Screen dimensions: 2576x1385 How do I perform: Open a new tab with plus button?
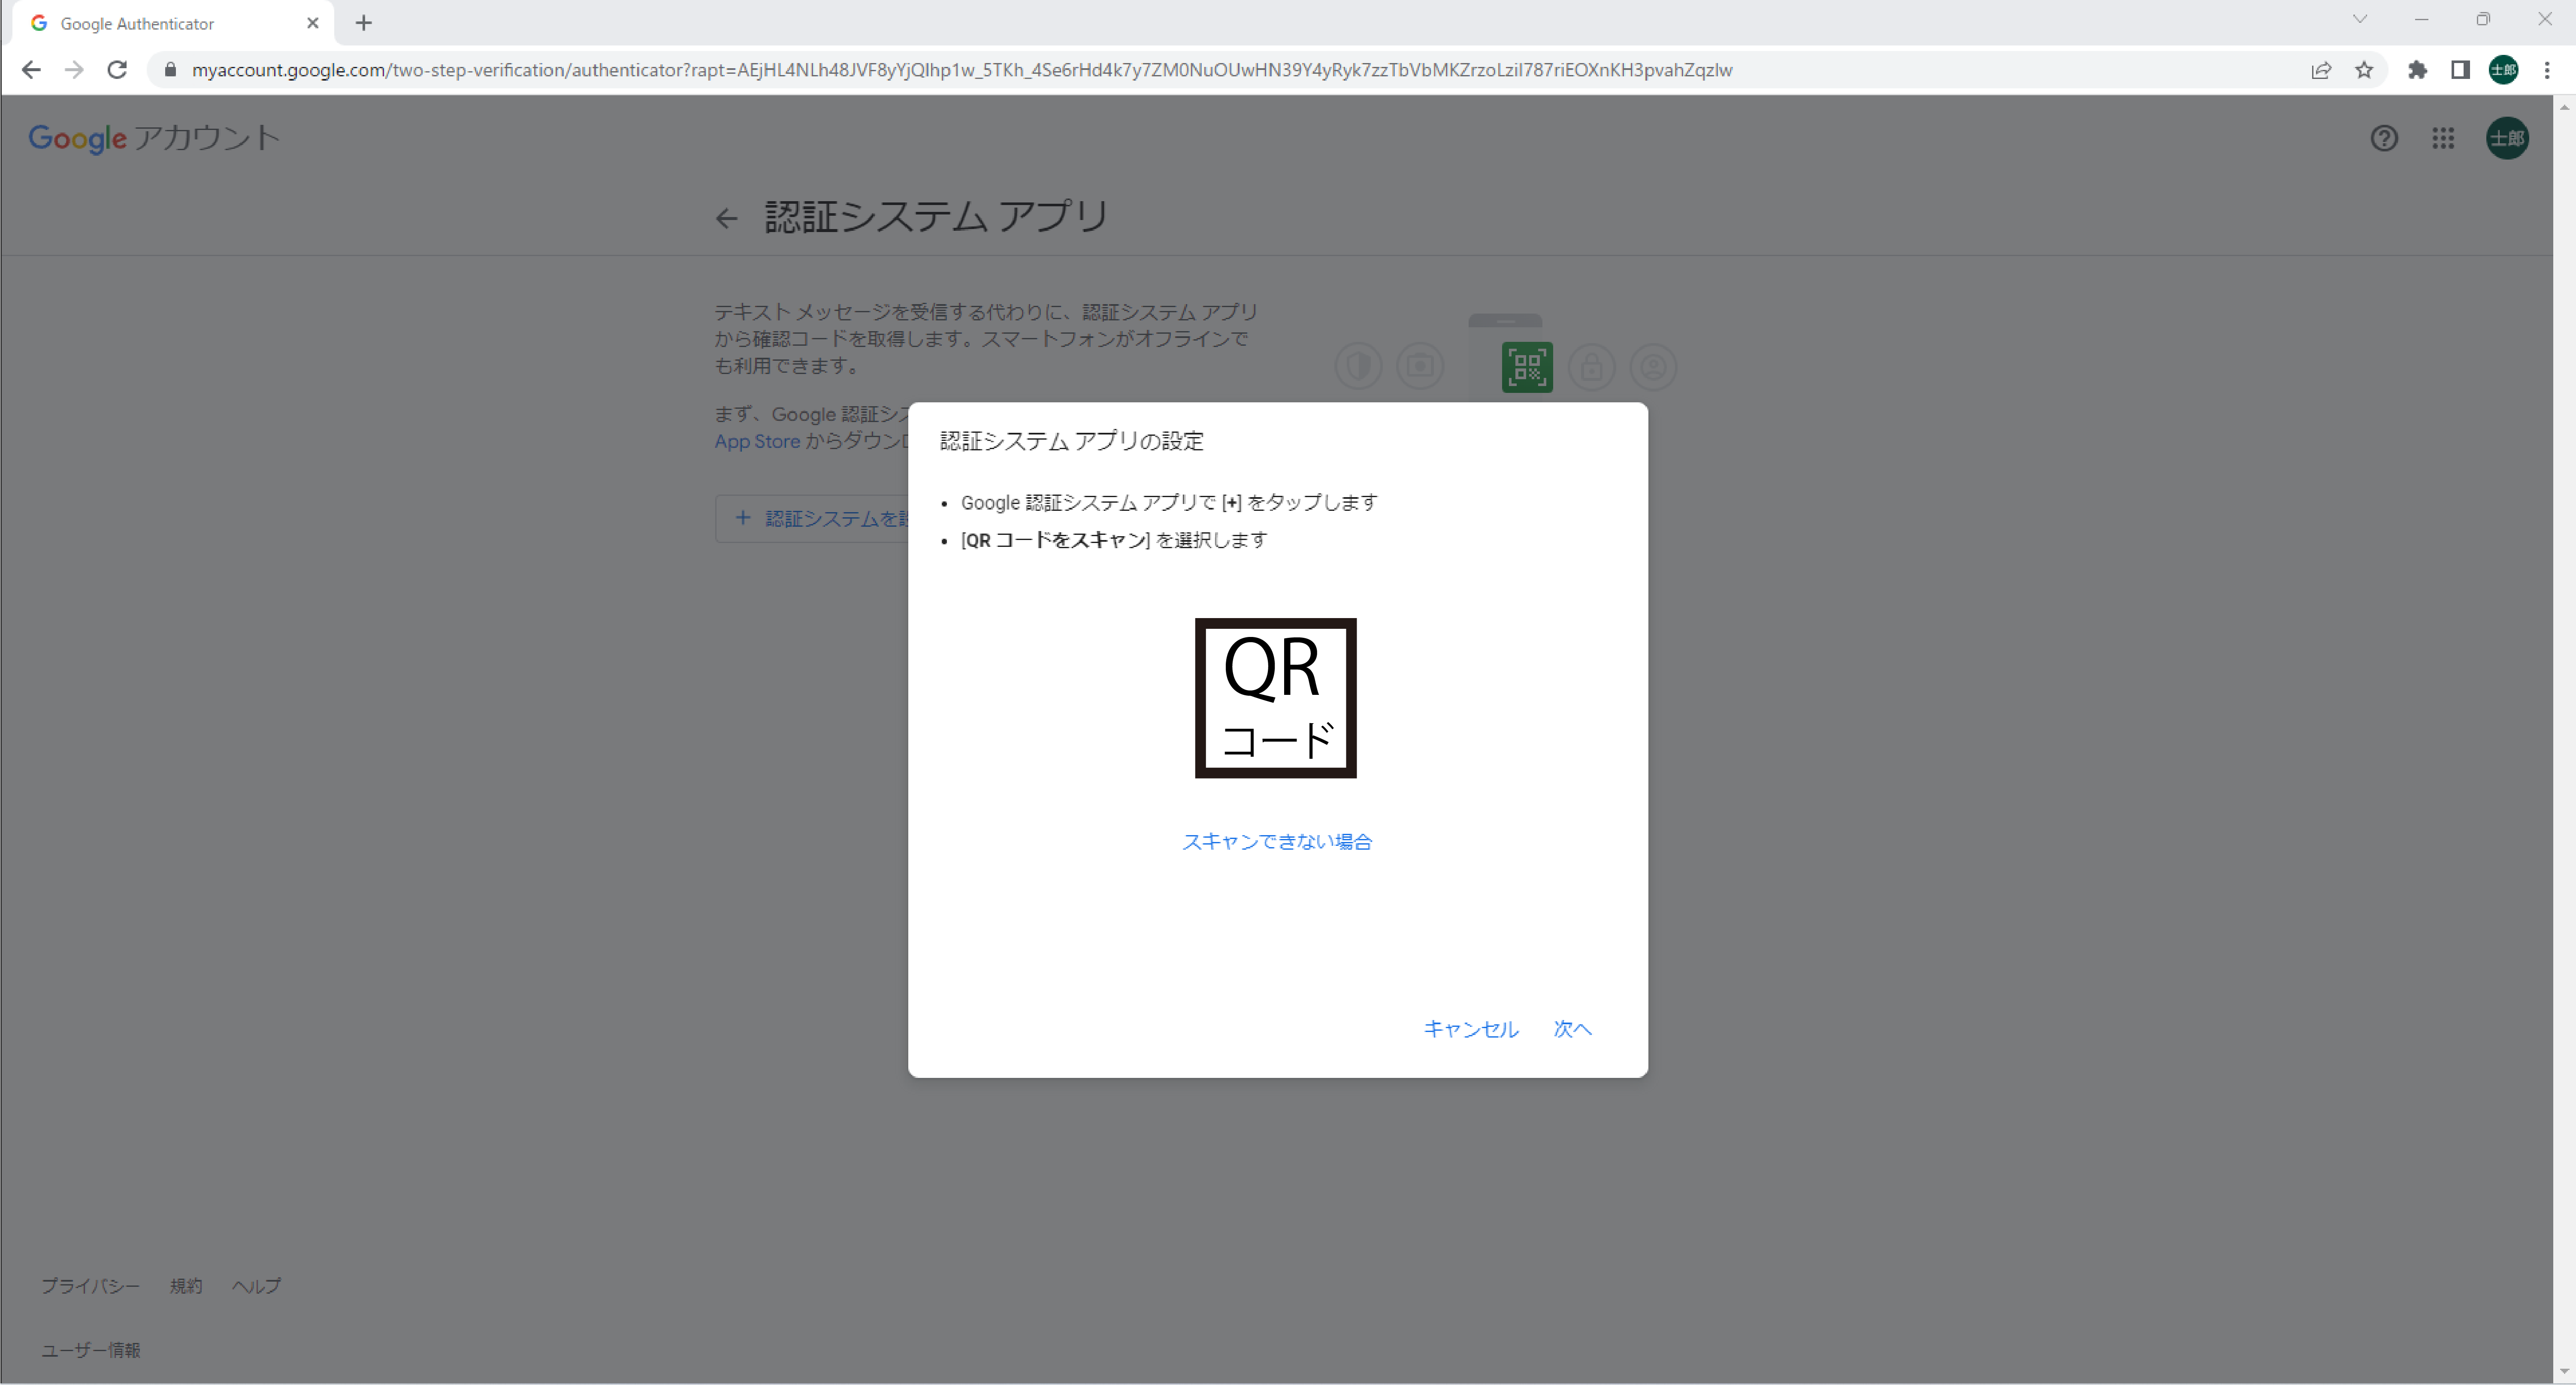pos(364,23)
